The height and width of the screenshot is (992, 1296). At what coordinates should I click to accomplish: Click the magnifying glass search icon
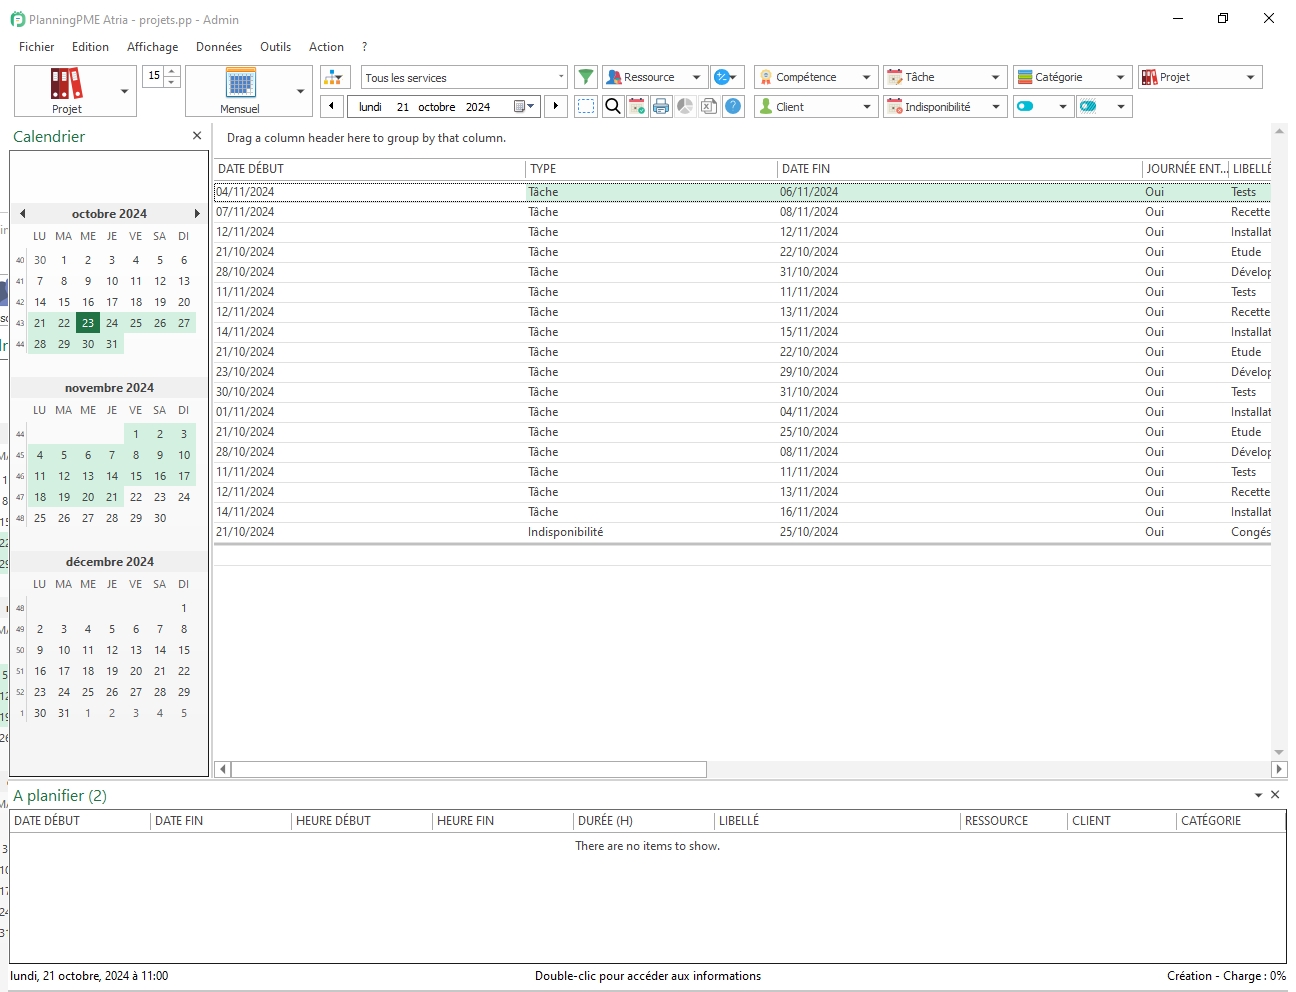coord(613,106)
